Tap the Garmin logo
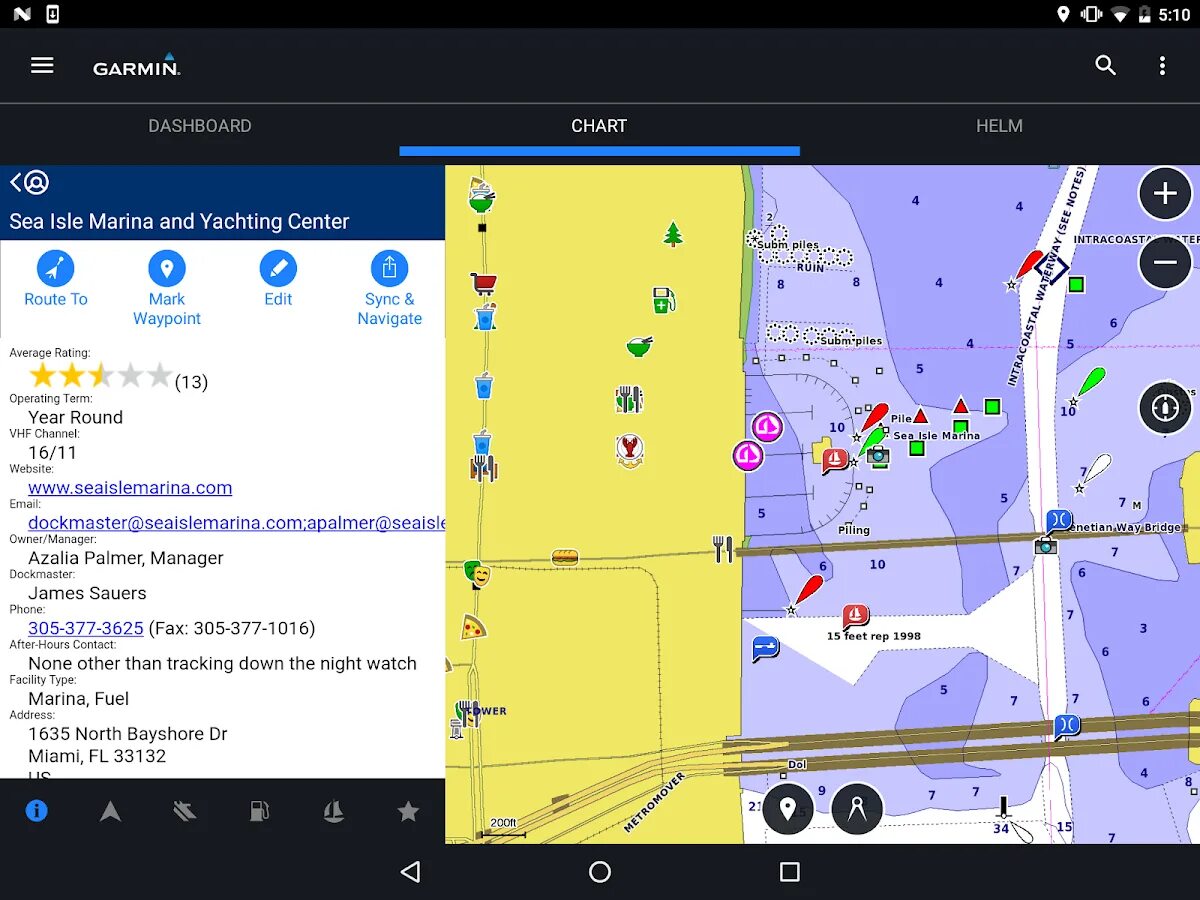Screen dimensions: 1200x900 pos(137,65)
